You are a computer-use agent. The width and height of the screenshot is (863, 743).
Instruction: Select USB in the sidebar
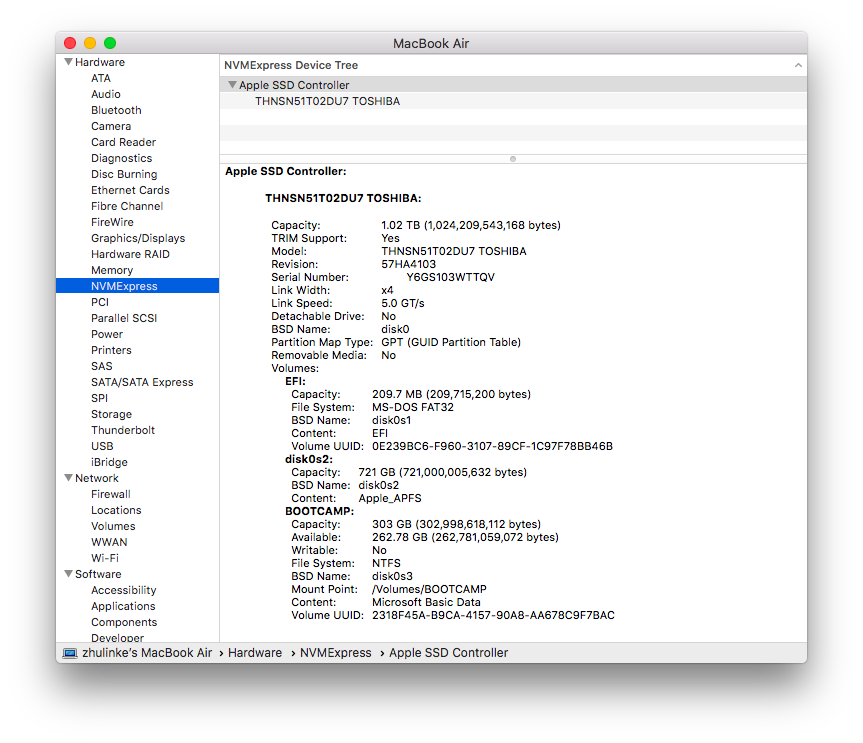click(x=102, y=445)
